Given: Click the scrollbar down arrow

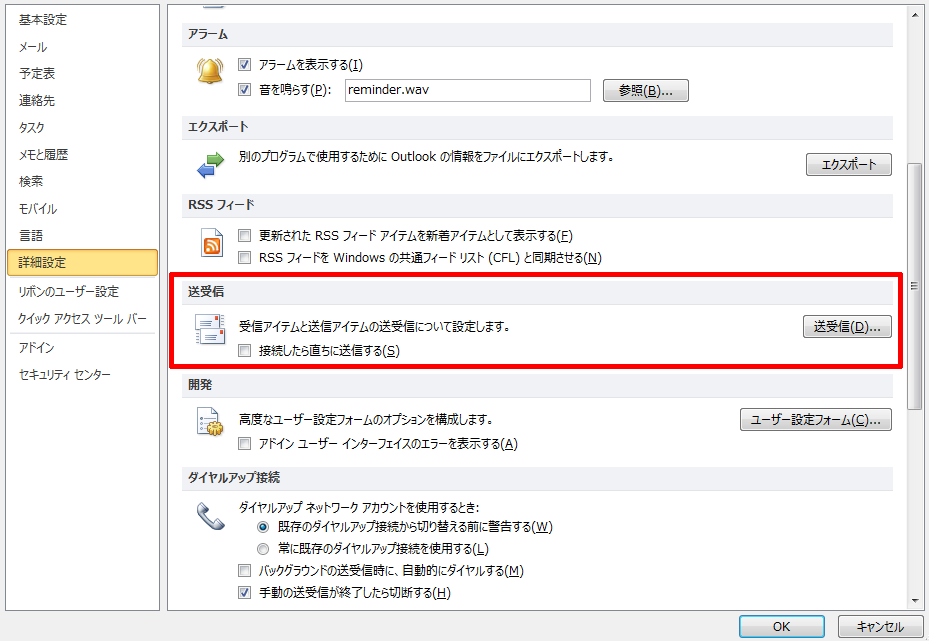Looking at the screenshot, I should point(915,601).
